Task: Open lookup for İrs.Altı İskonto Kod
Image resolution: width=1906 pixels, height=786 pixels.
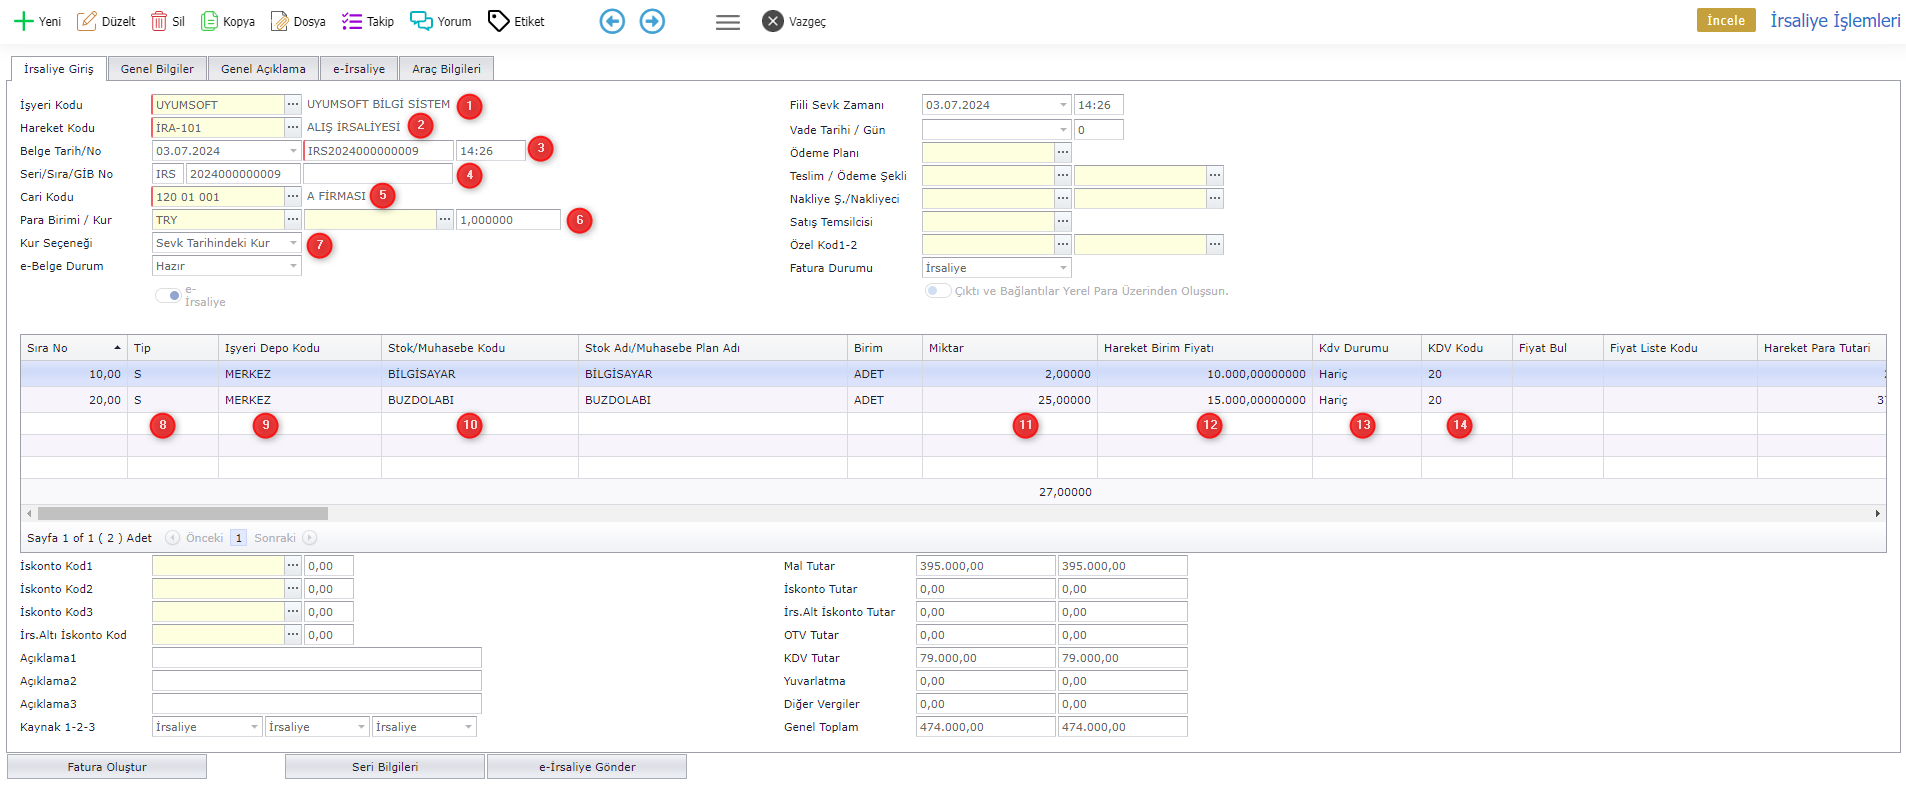Action: pyautogui.click(x=293, y=634)
